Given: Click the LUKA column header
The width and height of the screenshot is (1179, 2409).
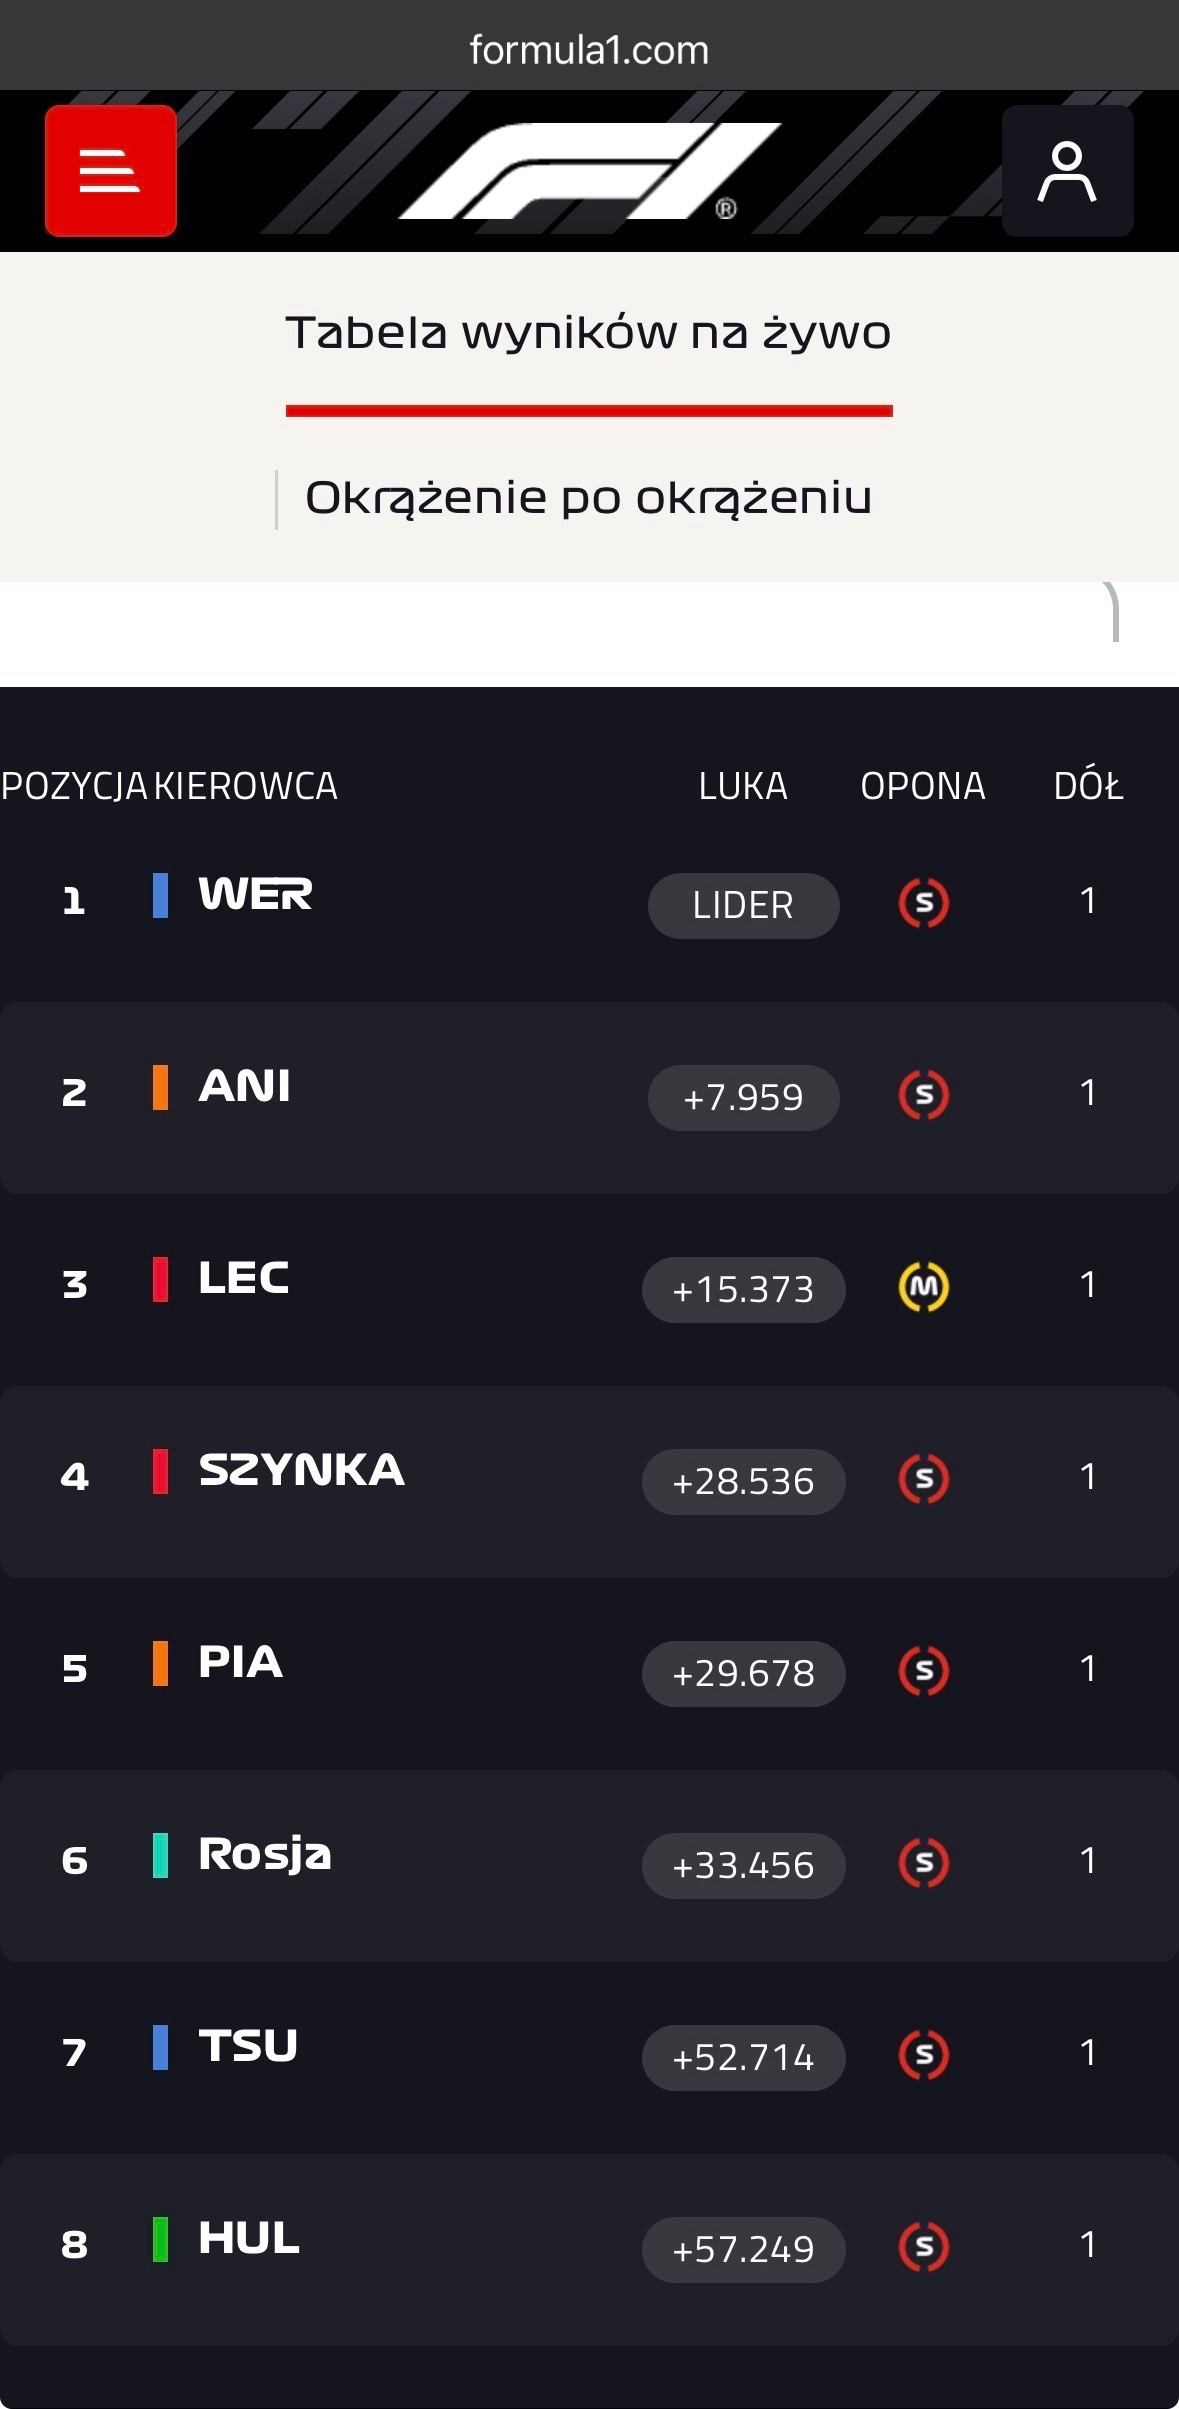Looking at the screenshot, I should click(x=743, y=787).
